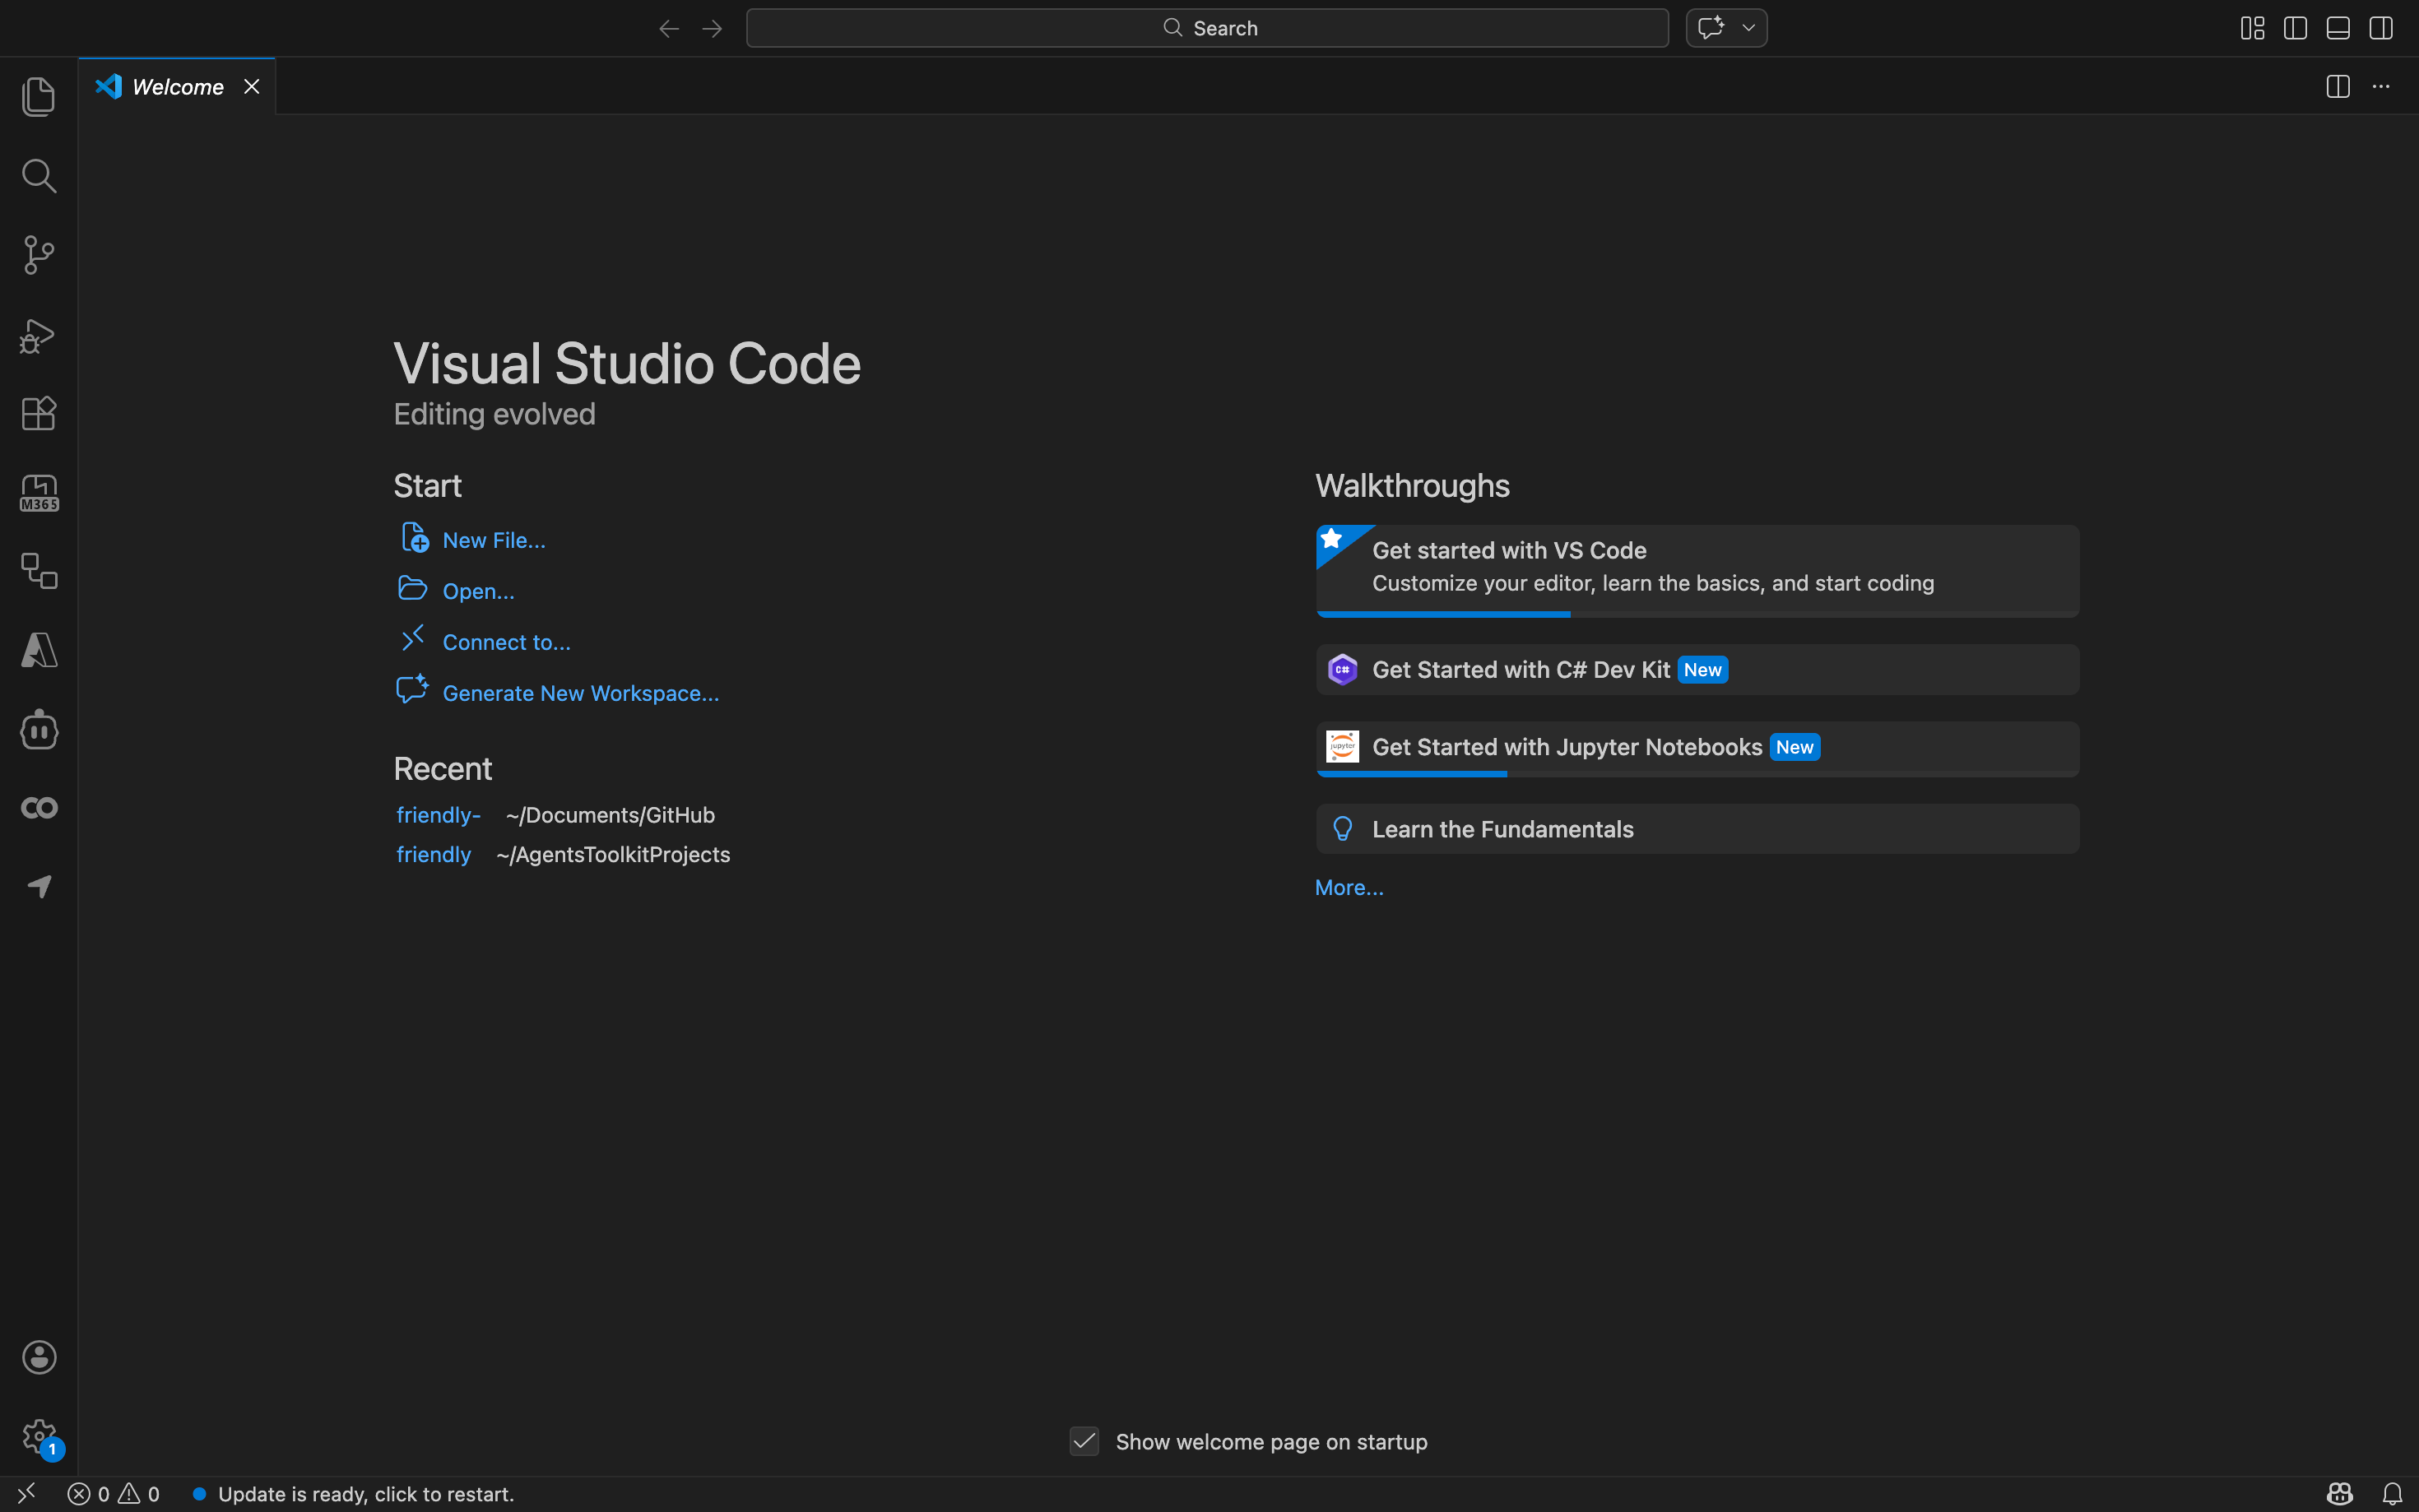Open the Azure view icon
2419x1512 pixels.
pos(38,650)
